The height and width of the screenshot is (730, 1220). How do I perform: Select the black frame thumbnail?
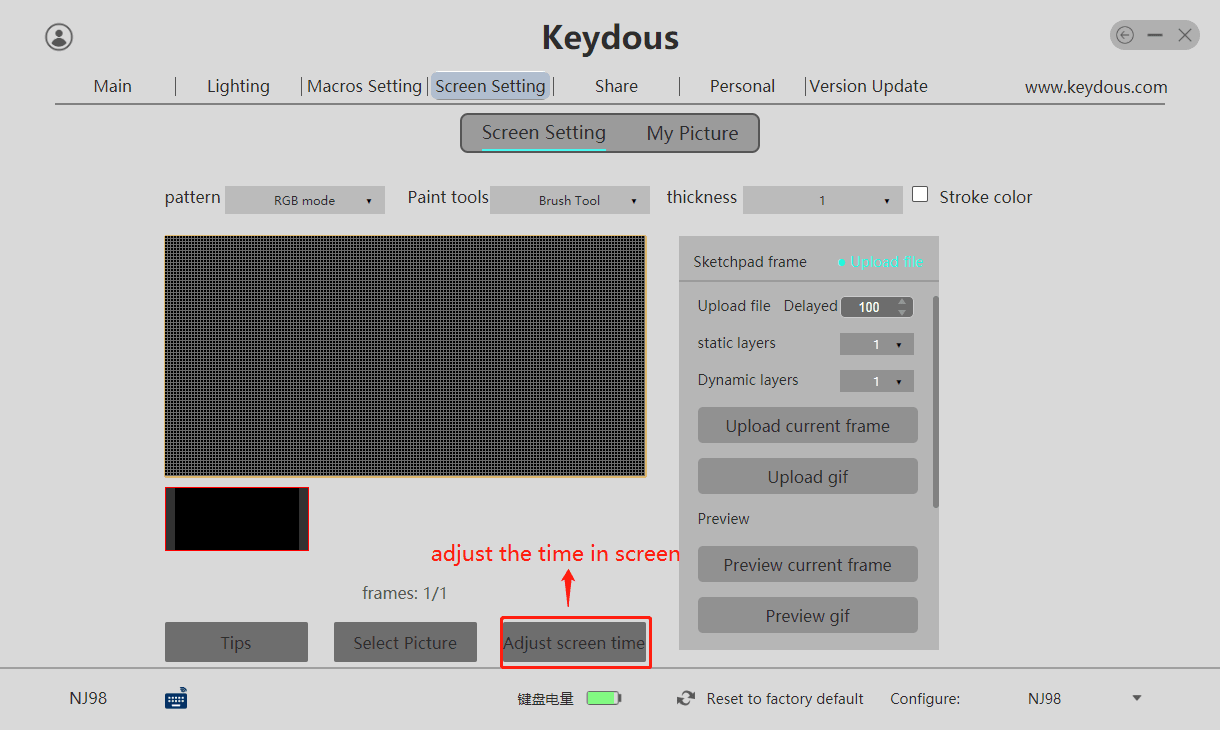(x=237, y=519)
